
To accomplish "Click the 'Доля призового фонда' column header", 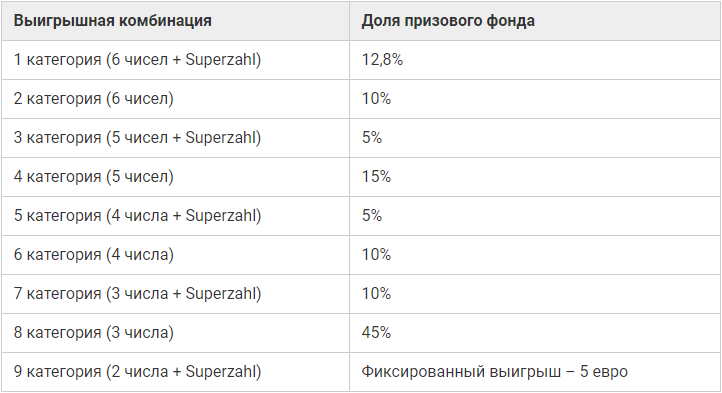I will click(535, 21).
